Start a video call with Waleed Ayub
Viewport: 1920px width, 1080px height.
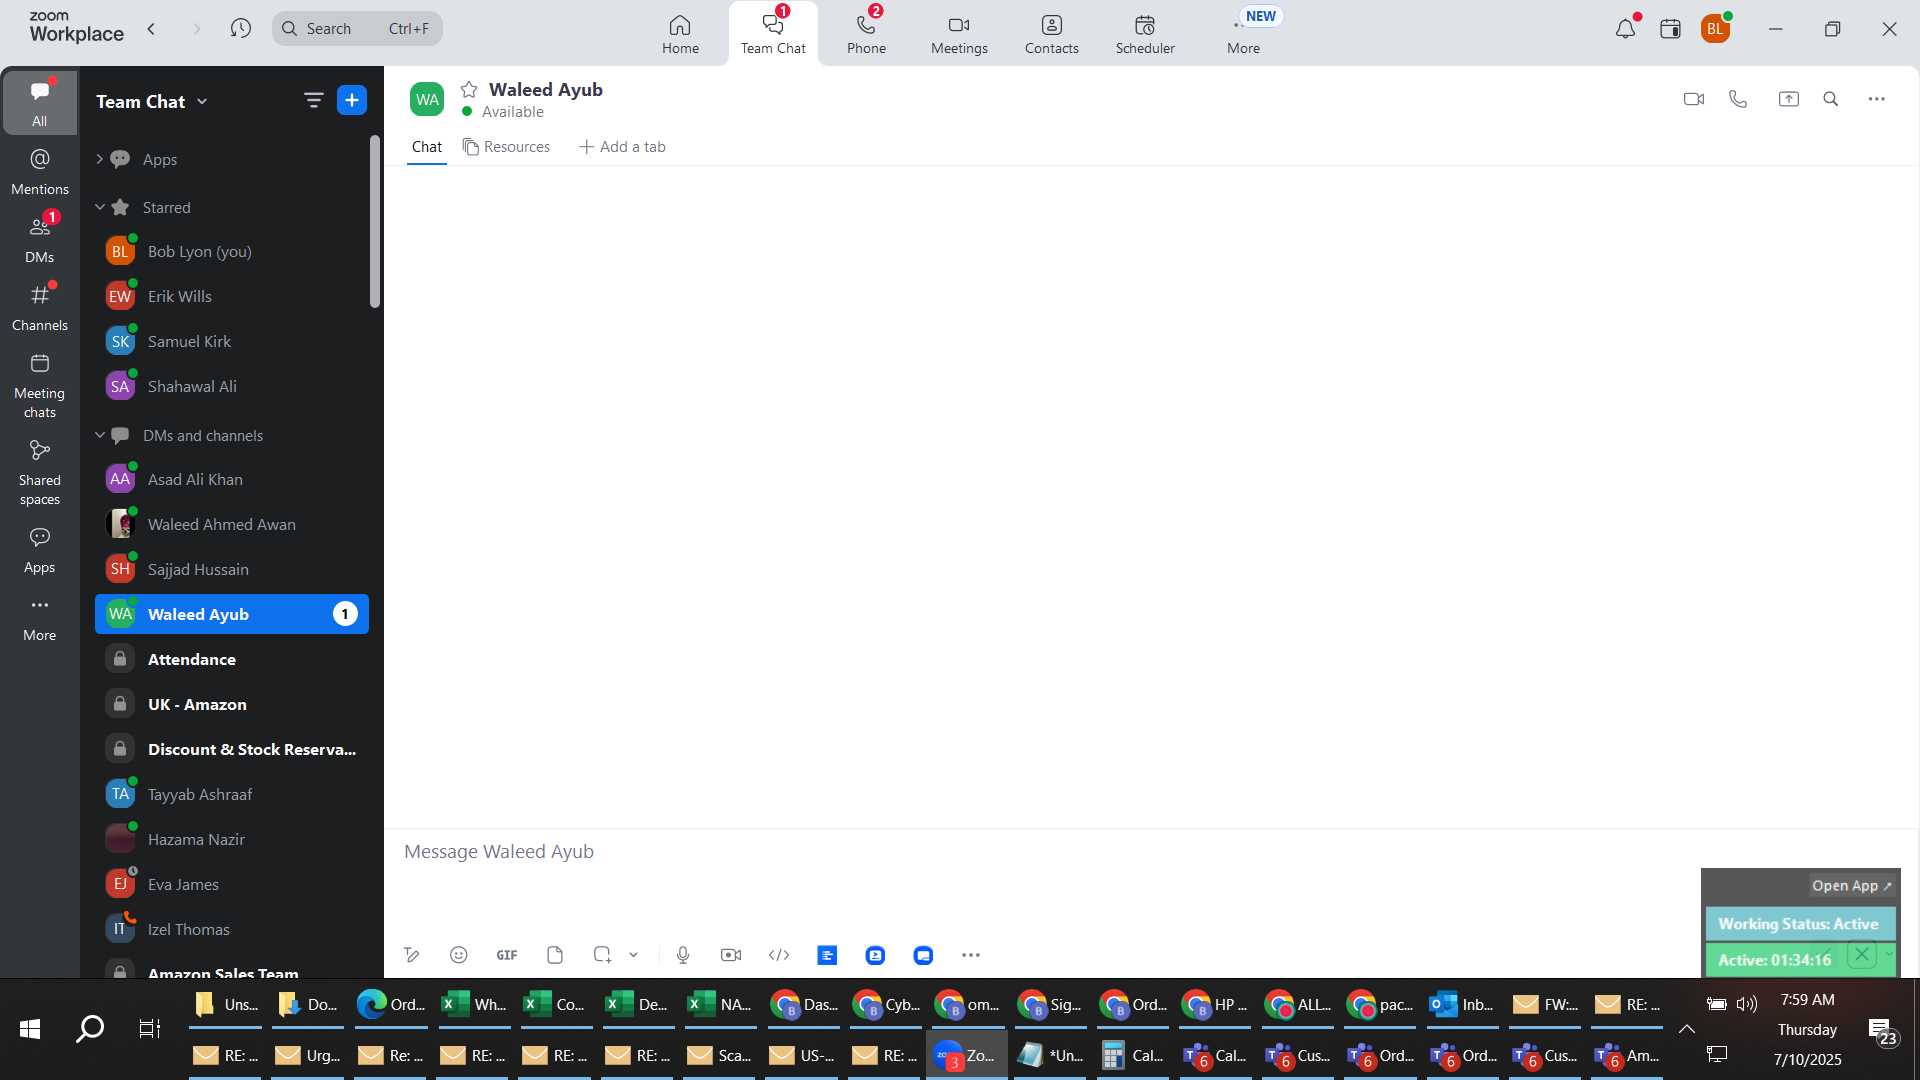[x=1693, y=99]
